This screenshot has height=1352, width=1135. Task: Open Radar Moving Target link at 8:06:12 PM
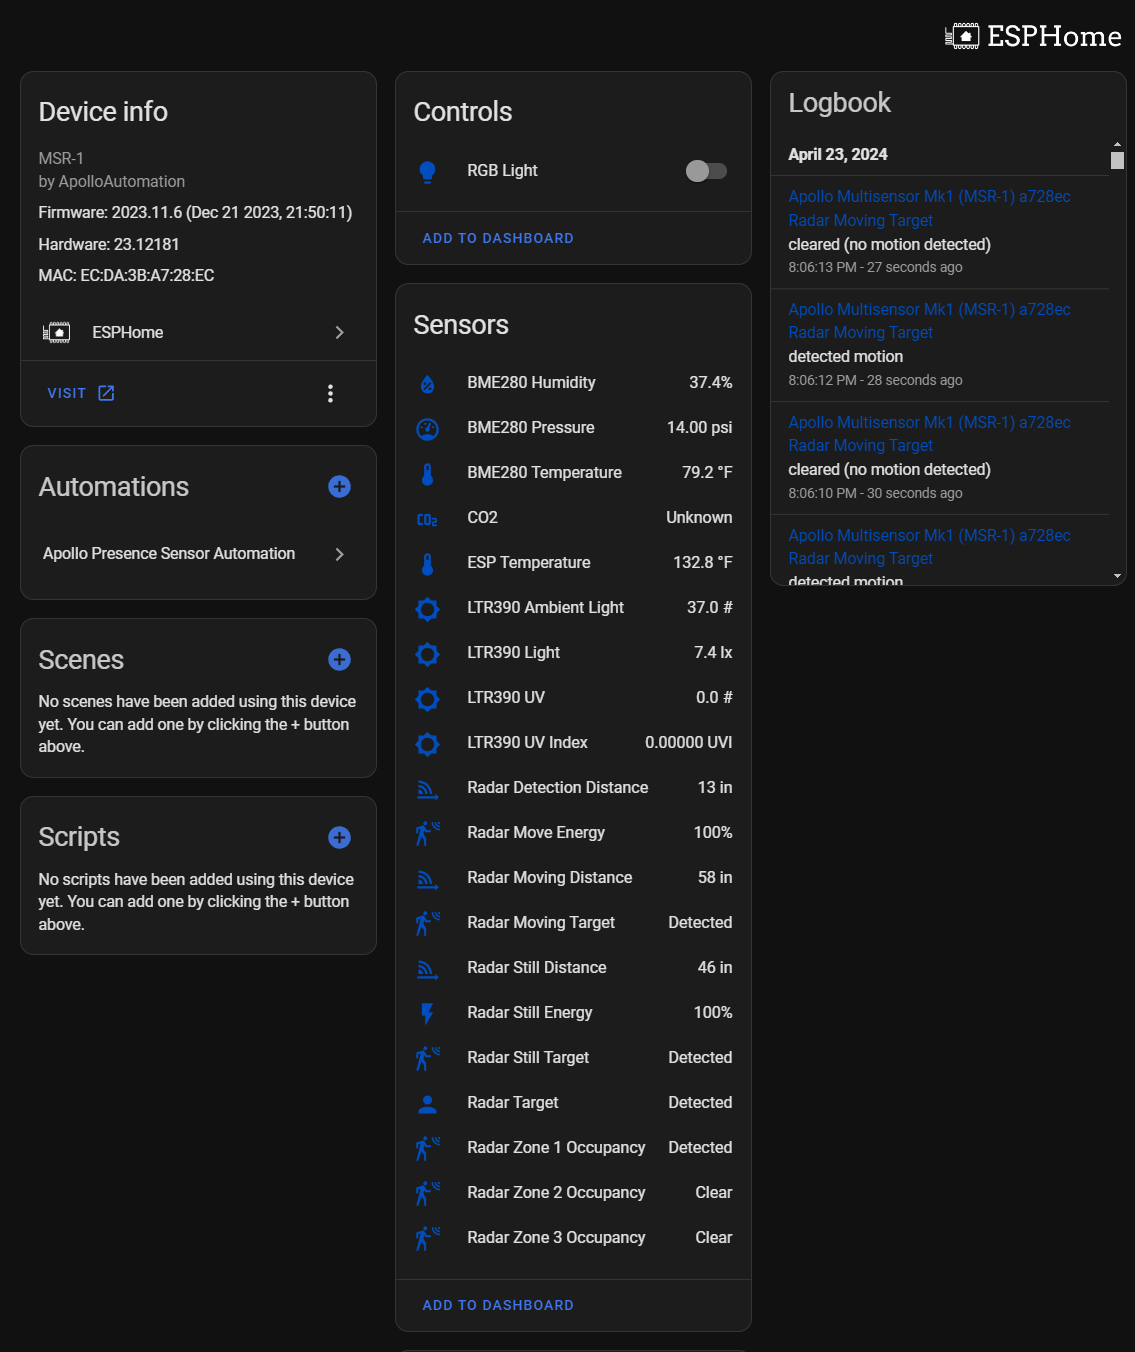tap(860, 333)
